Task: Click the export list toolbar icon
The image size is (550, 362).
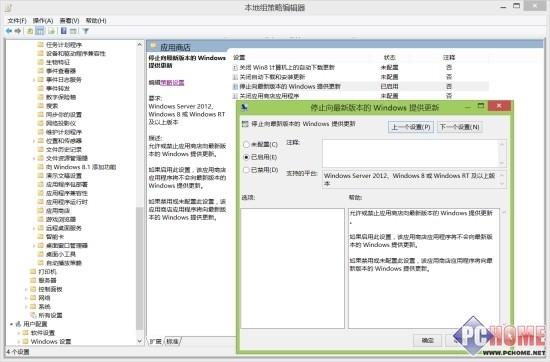Action: [52, 31]
